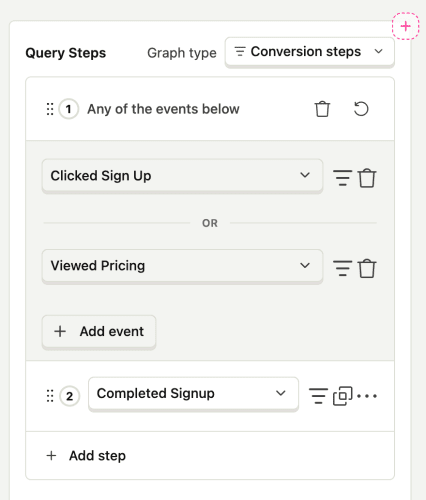Screen dimensions: 426x500
Task: Grab the drag handle for step 1
Action: 50,109
